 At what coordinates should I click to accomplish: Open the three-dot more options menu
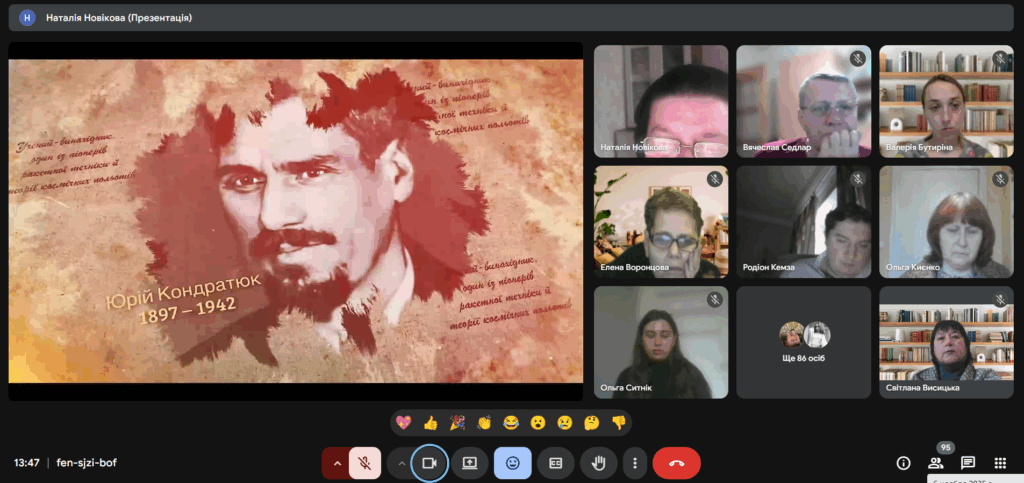coord(635,463)
